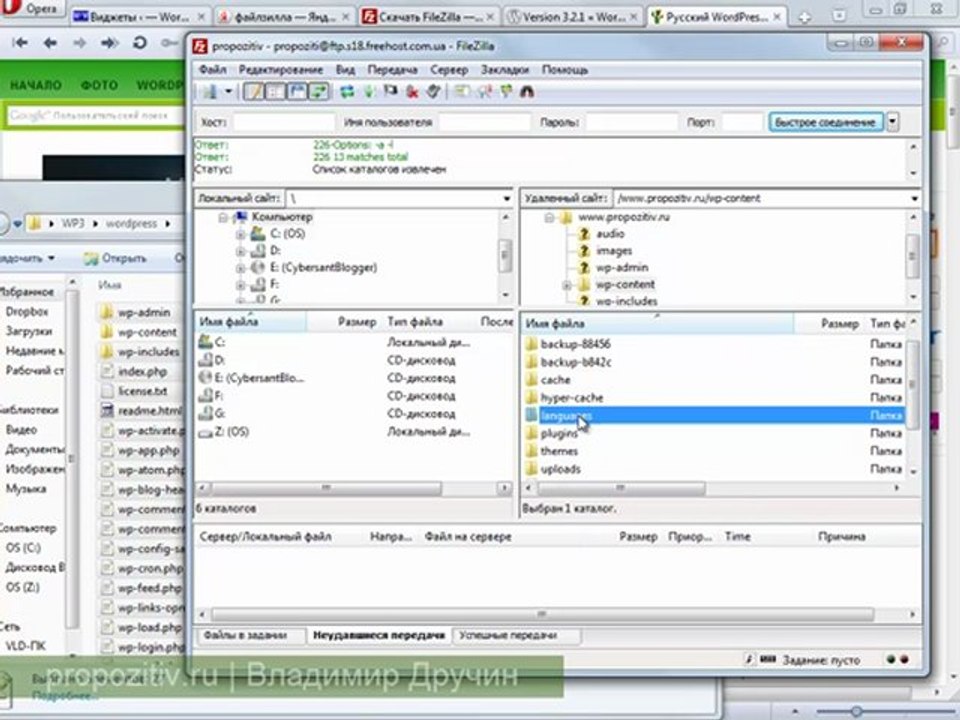Screen dimensions: 960x720
Task: Open the Редактирование menu
Action: tap(280, 70)
